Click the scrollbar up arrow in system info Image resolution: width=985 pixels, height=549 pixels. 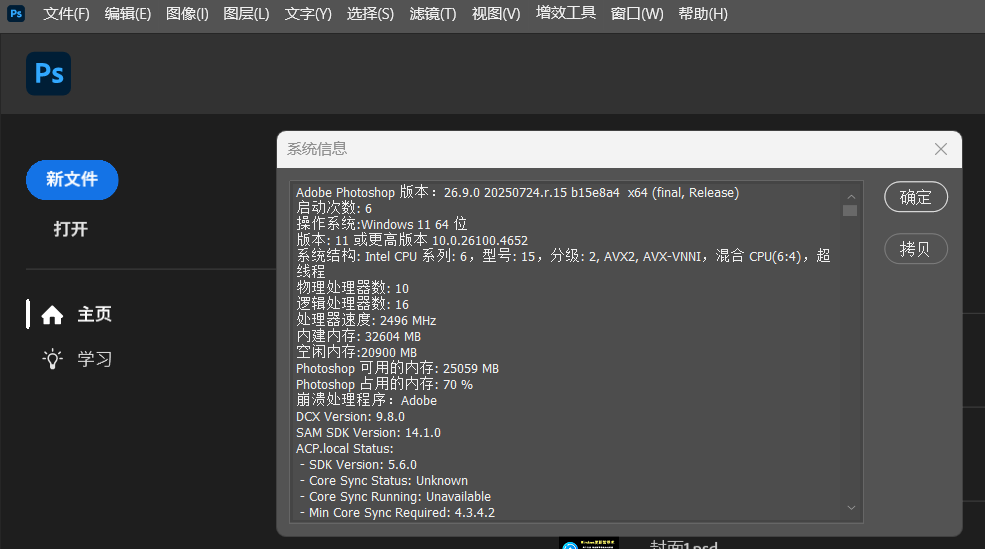tap(851, 197)
